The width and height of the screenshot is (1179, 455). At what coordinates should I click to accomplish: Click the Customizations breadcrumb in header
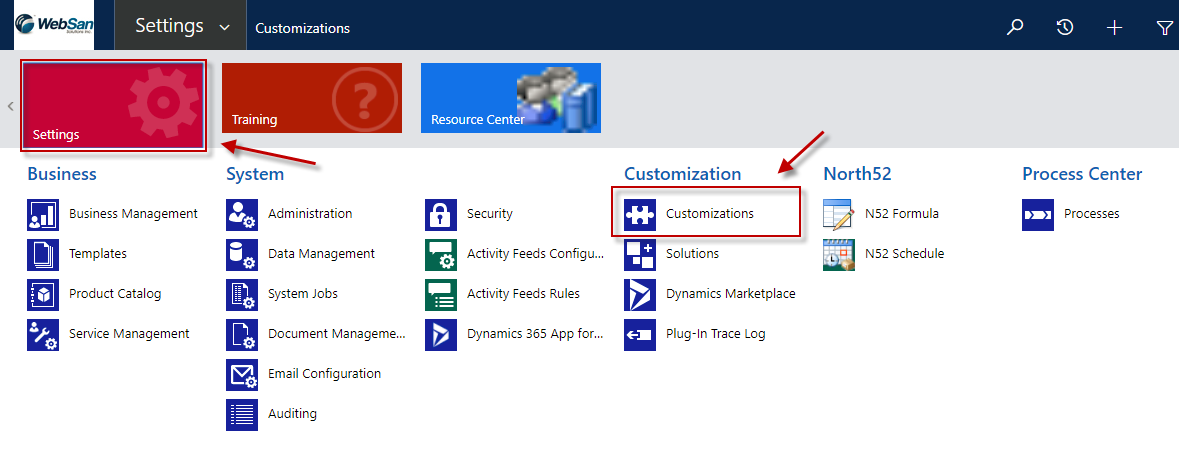[302, 29]
